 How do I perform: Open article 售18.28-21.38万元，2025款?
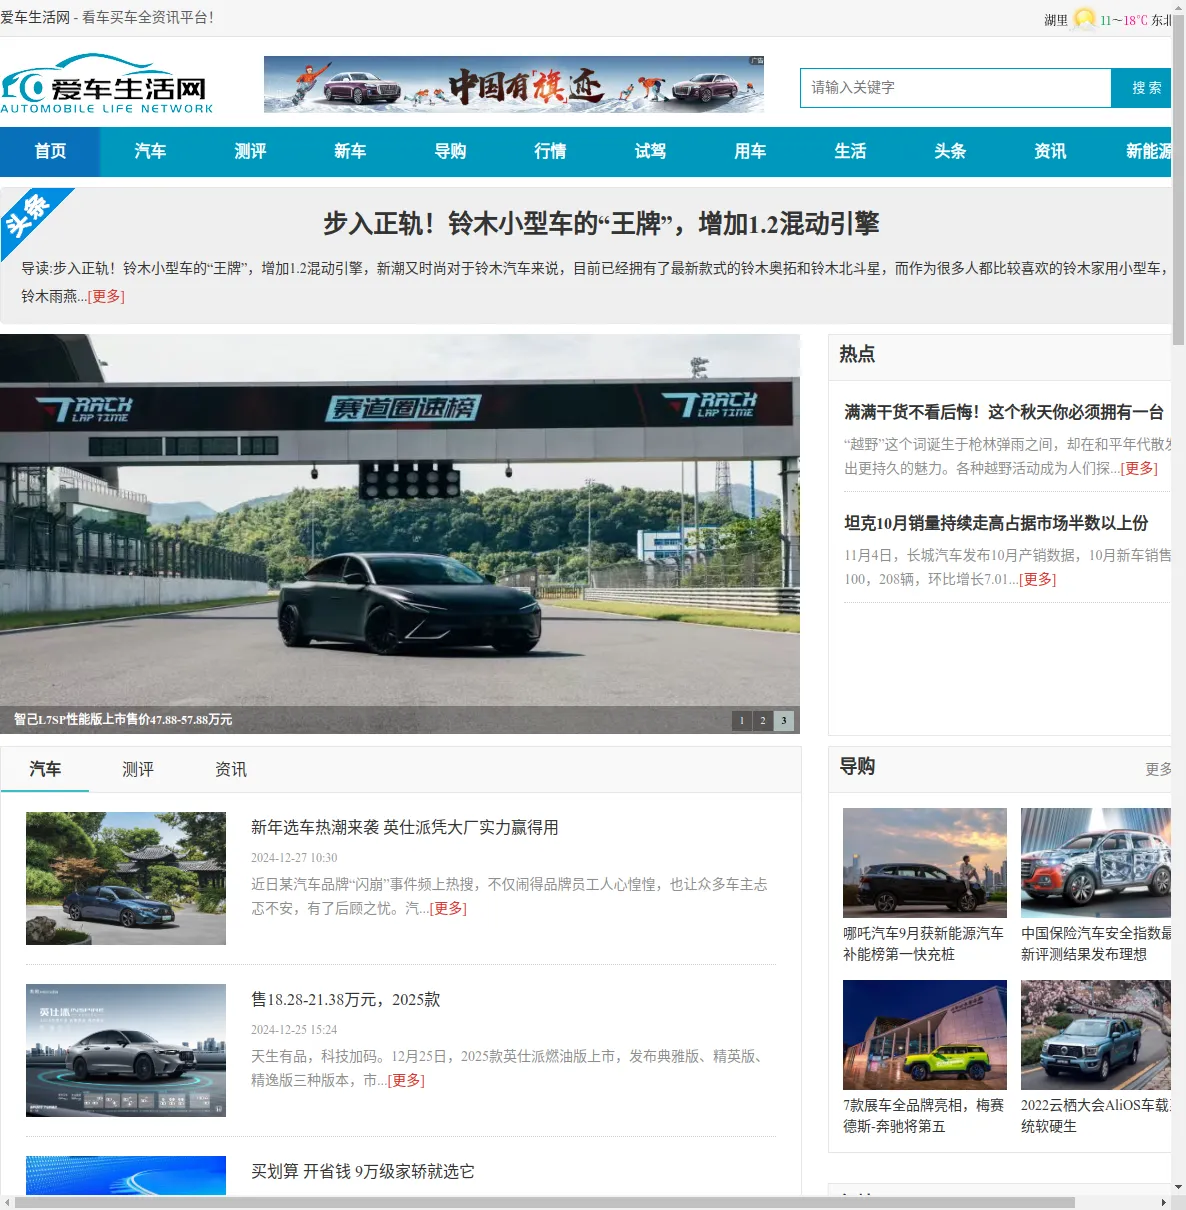click(346, 999)
